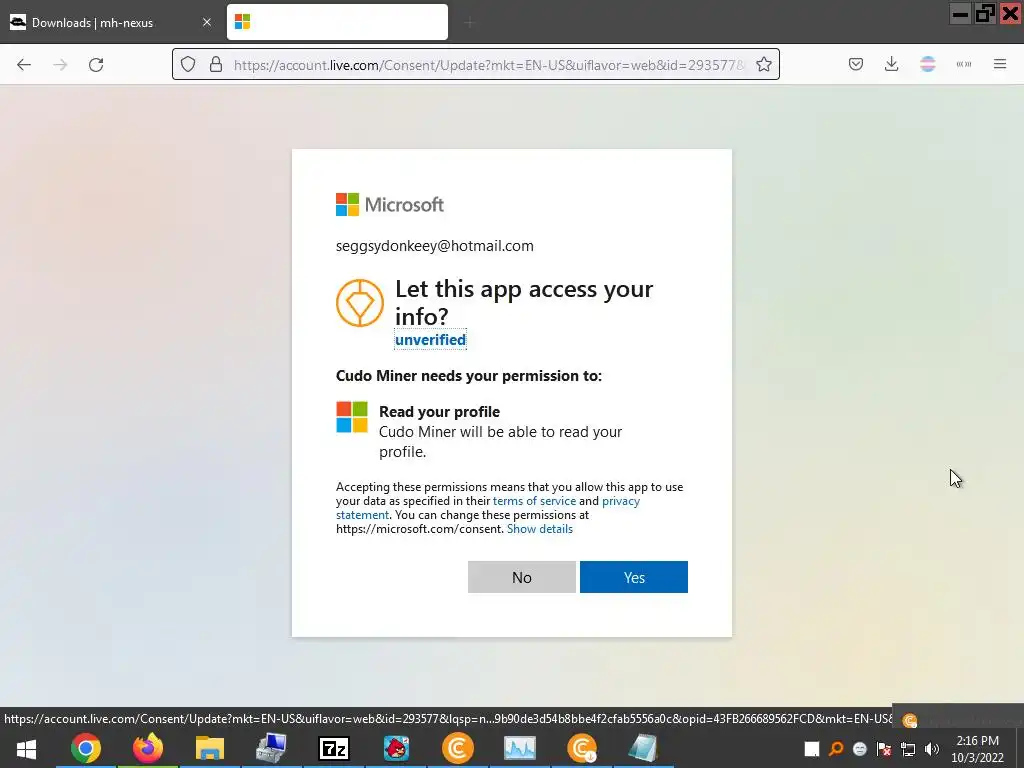Click the orange Cudo Miner app logo
The image size is (1024, 768).
point(360,303)
